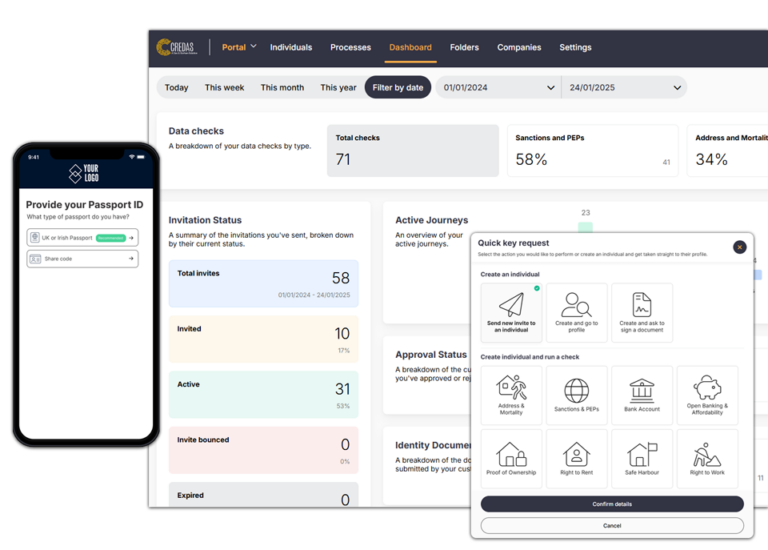
Task: Switch date range to This week
Action: [x=224, y=88]
